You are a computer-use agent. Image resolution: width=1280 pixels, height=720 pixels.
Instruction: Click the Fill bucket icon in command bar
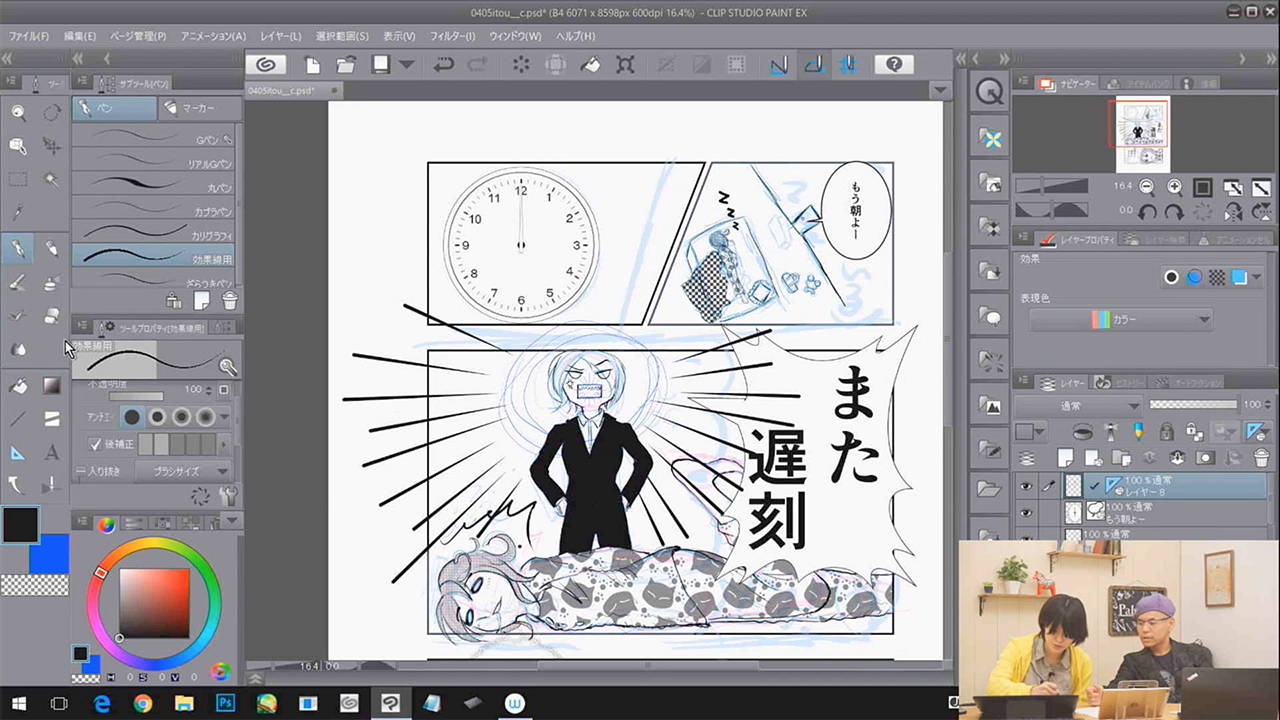point(590,65)
